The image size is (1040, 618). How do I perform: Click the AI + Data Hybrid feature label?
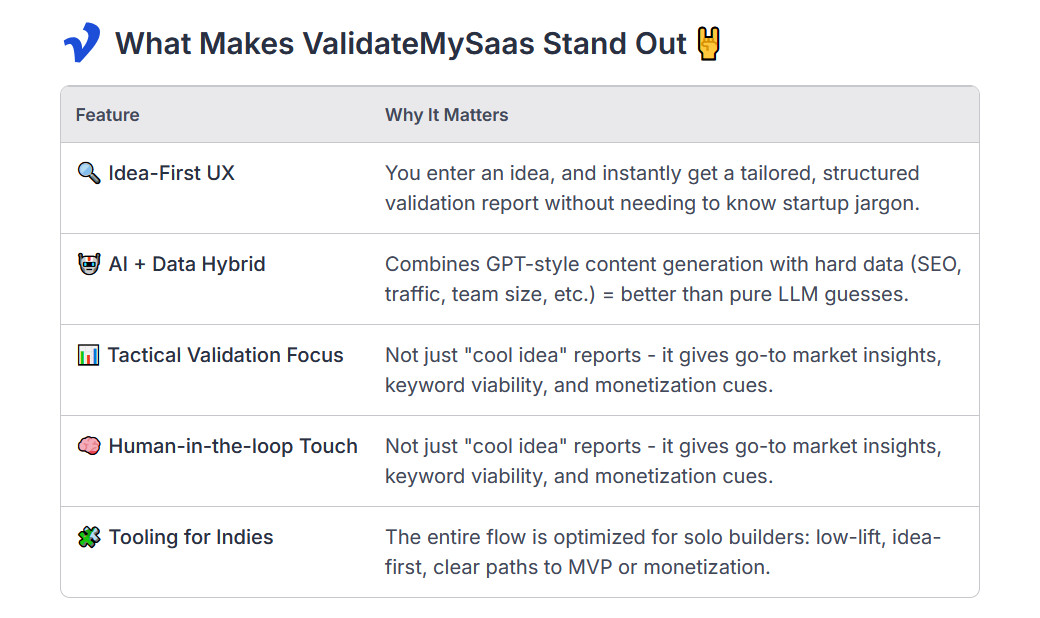[187, 264]
